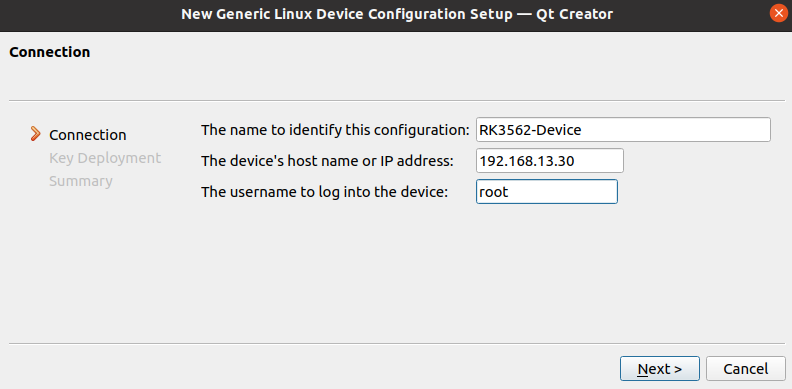Click the 'The username to log into the device:' label
The height and width of the screenshot is (389, 792).
pyautogui.click(x=324, y=192)
